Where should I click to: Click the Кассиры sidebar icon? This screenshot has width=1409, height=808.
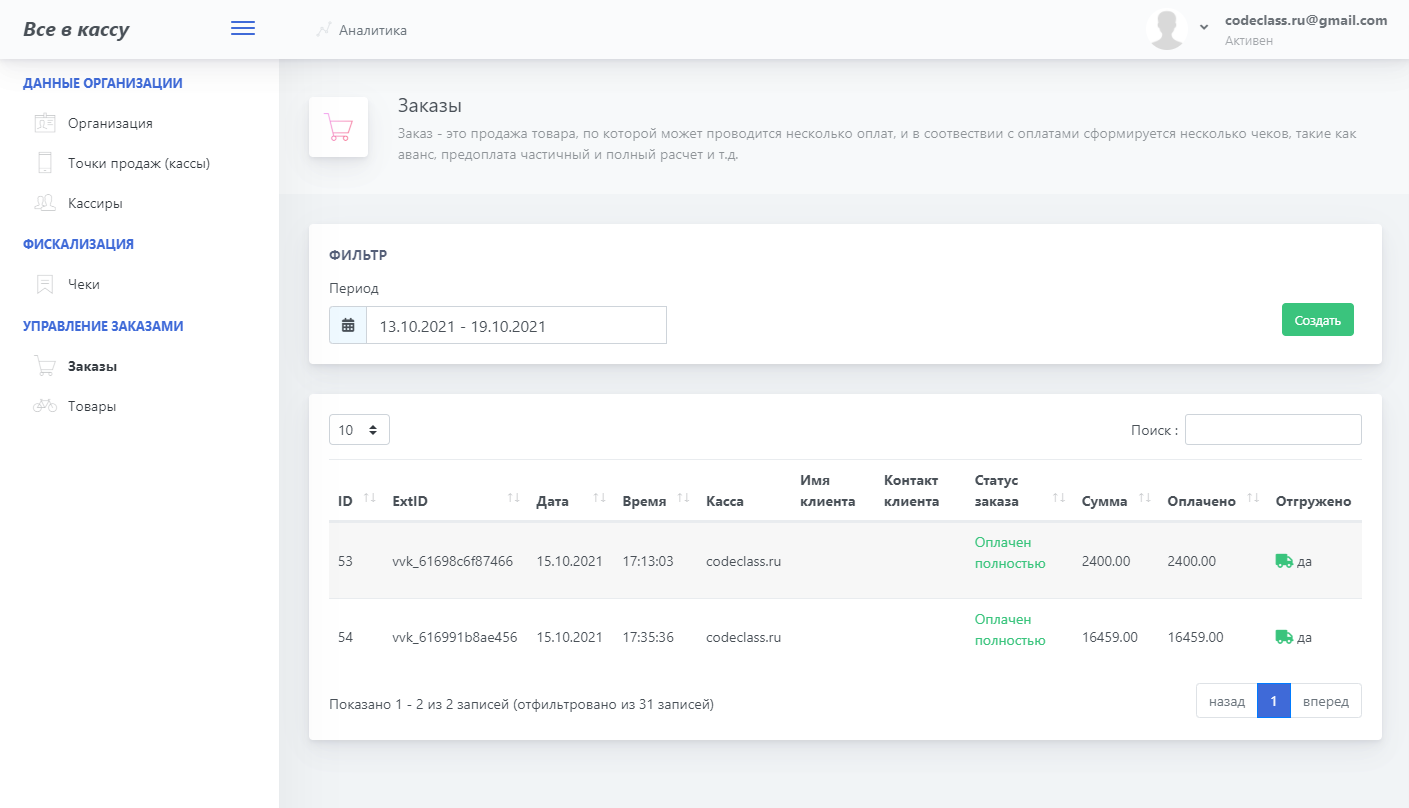44,203
